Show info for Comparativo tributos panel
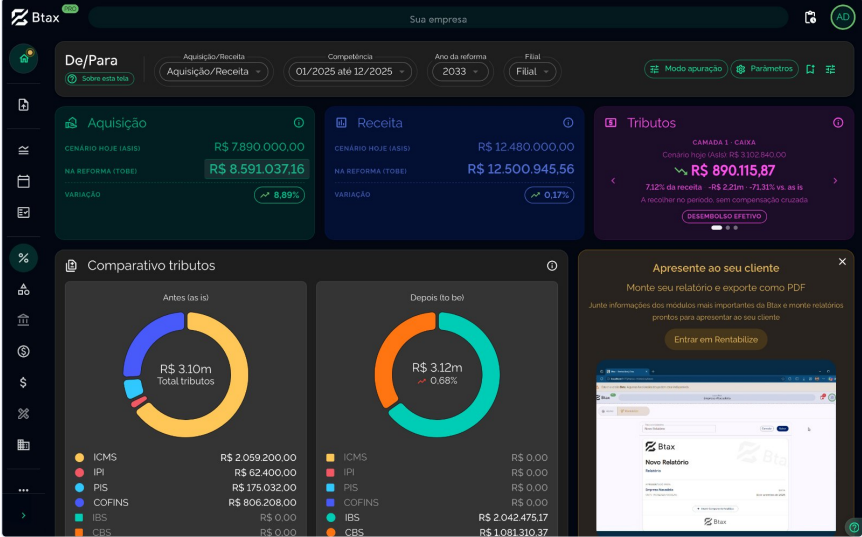Image resolution: width=862 pixels, height=537 pixels. coord(552,266)
